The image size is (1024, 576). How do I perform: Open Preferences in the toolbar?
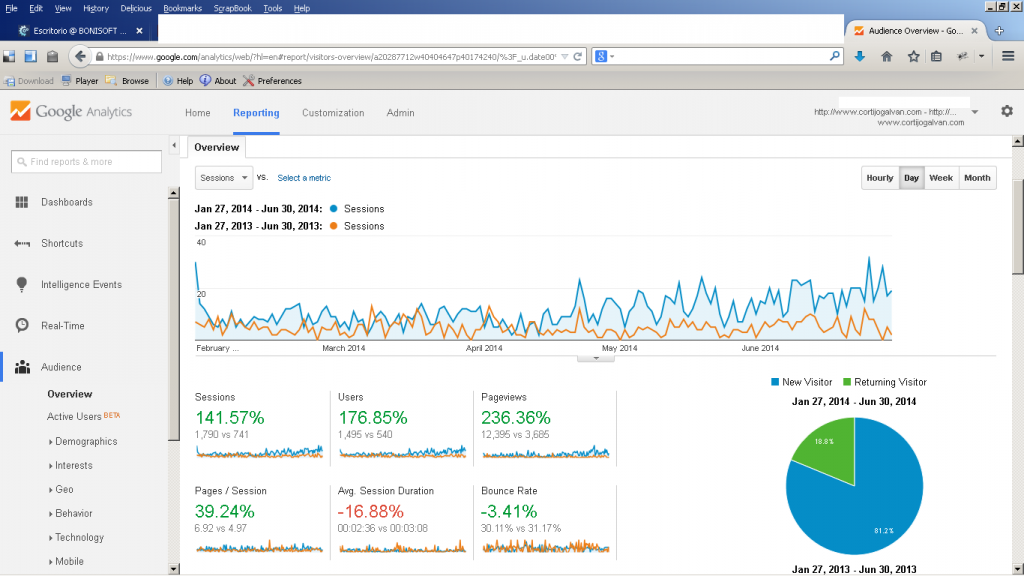tap(272, 81)
